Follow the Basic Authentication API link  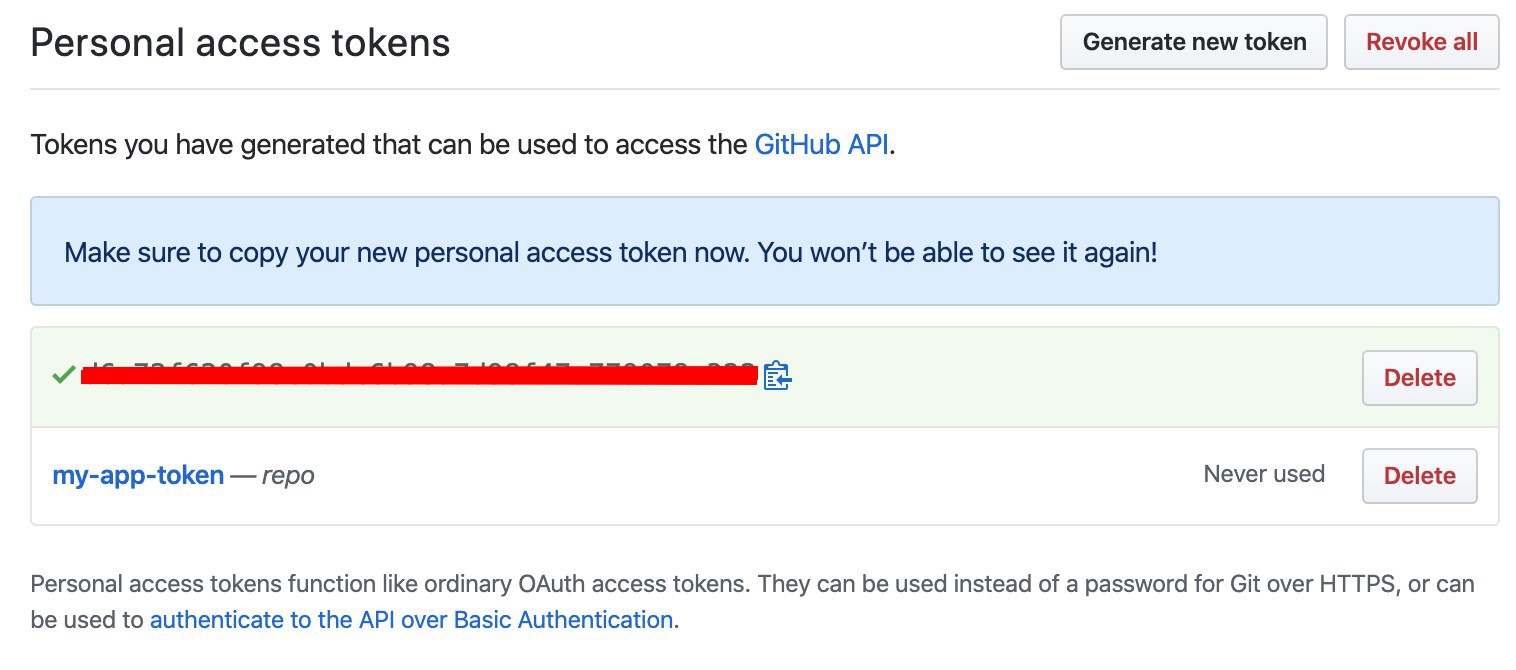point(411,620)
